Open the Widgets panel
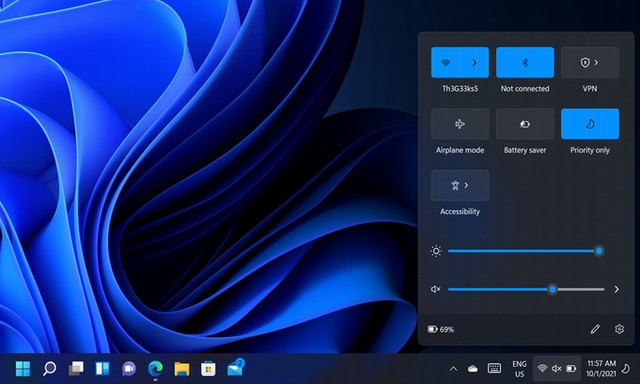640x384 pixels. (102, 368)
